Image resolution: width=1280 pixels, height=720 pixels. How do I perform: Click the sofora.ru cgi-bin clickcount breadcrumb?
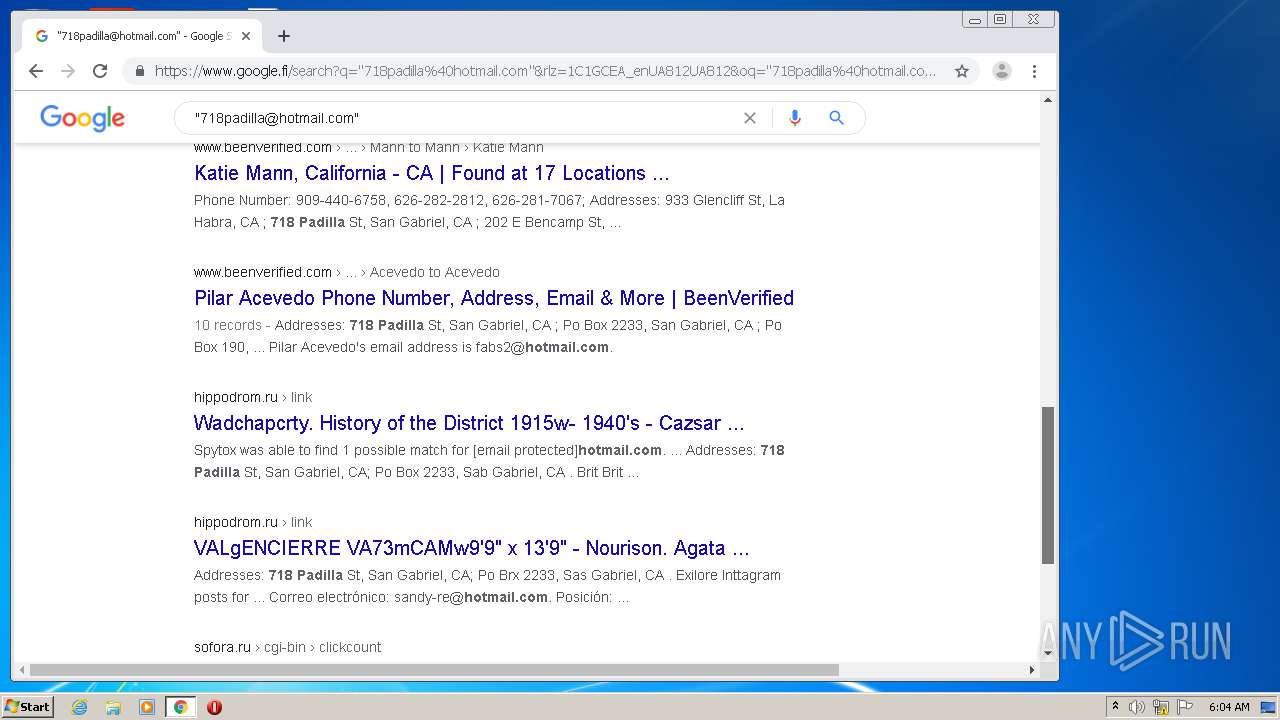288,647
